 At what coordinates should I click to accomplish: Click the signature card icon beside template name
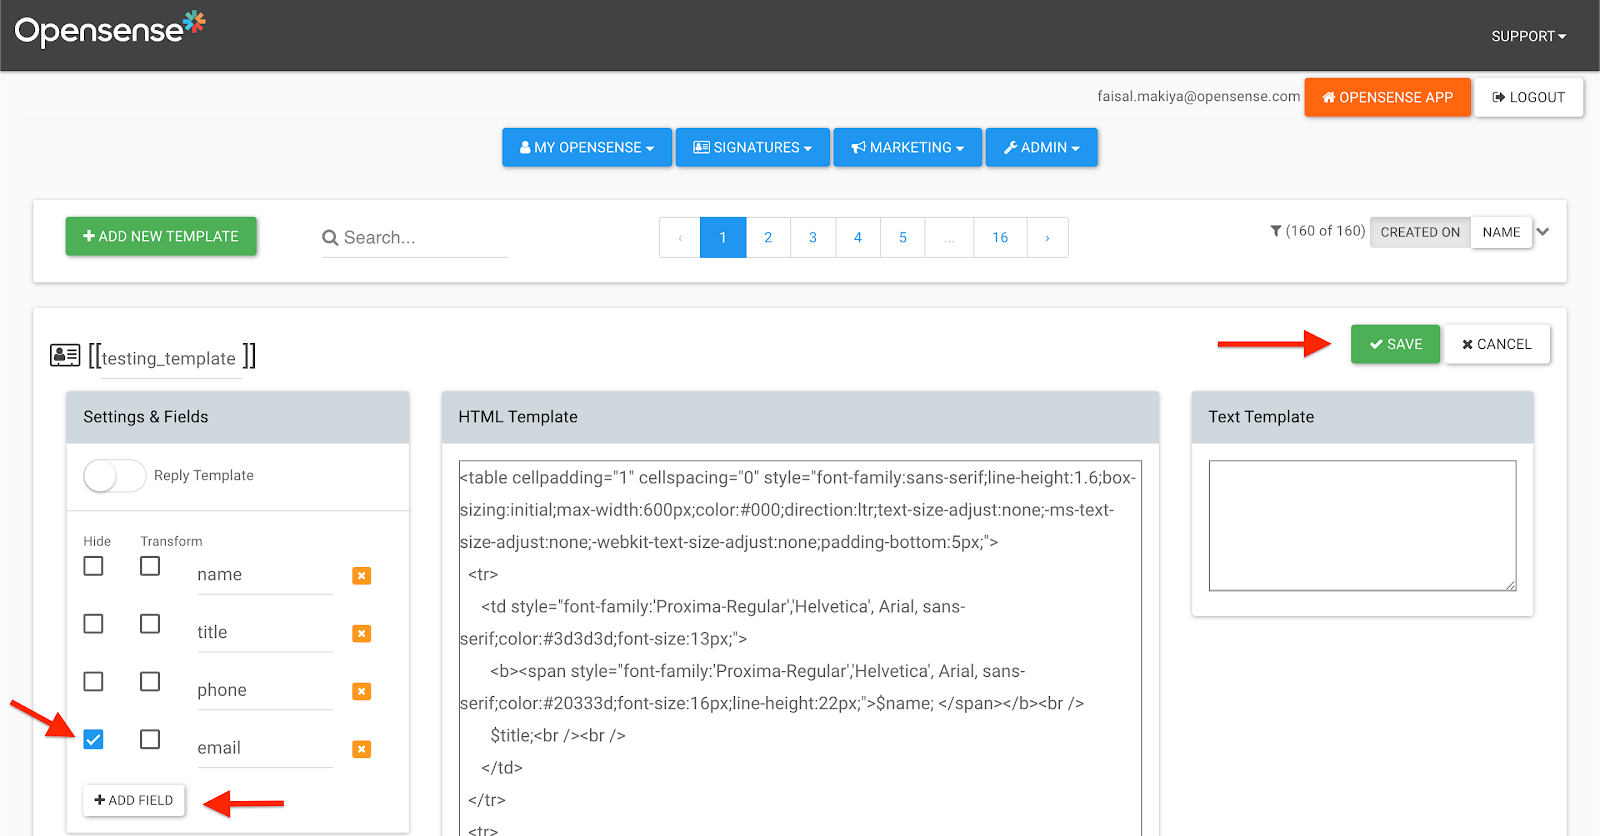click(x=65, y=355)
